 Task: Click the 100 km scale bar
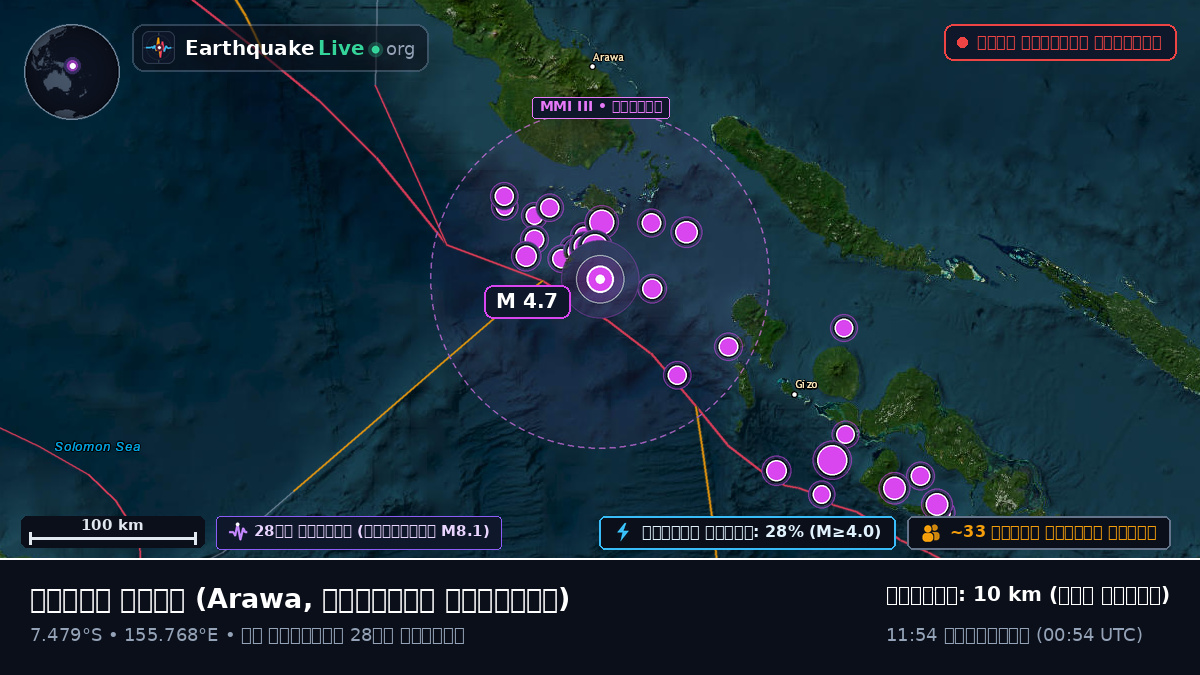pos(113,532)
